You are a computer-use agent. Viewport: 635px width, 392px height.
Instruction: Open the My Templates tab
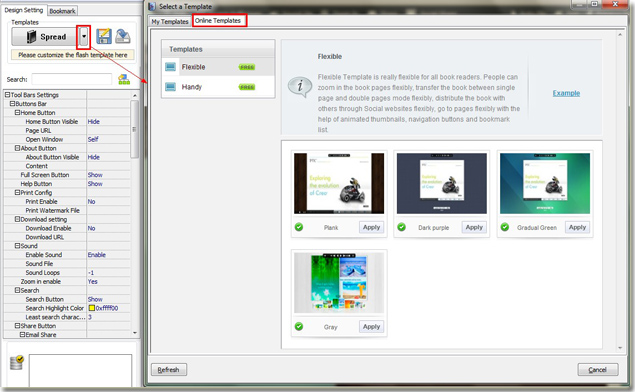(170, 21)
